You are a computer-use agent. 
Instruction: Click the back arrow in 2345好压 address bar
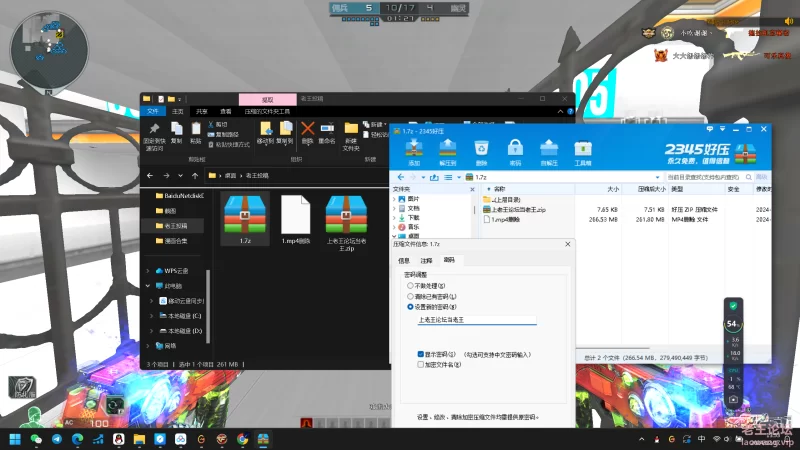[401, 177]
